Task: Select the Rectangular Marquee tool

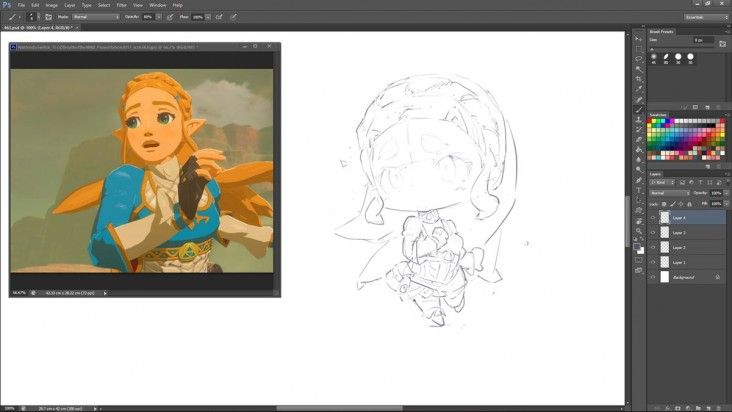Action: pos(638,48)
